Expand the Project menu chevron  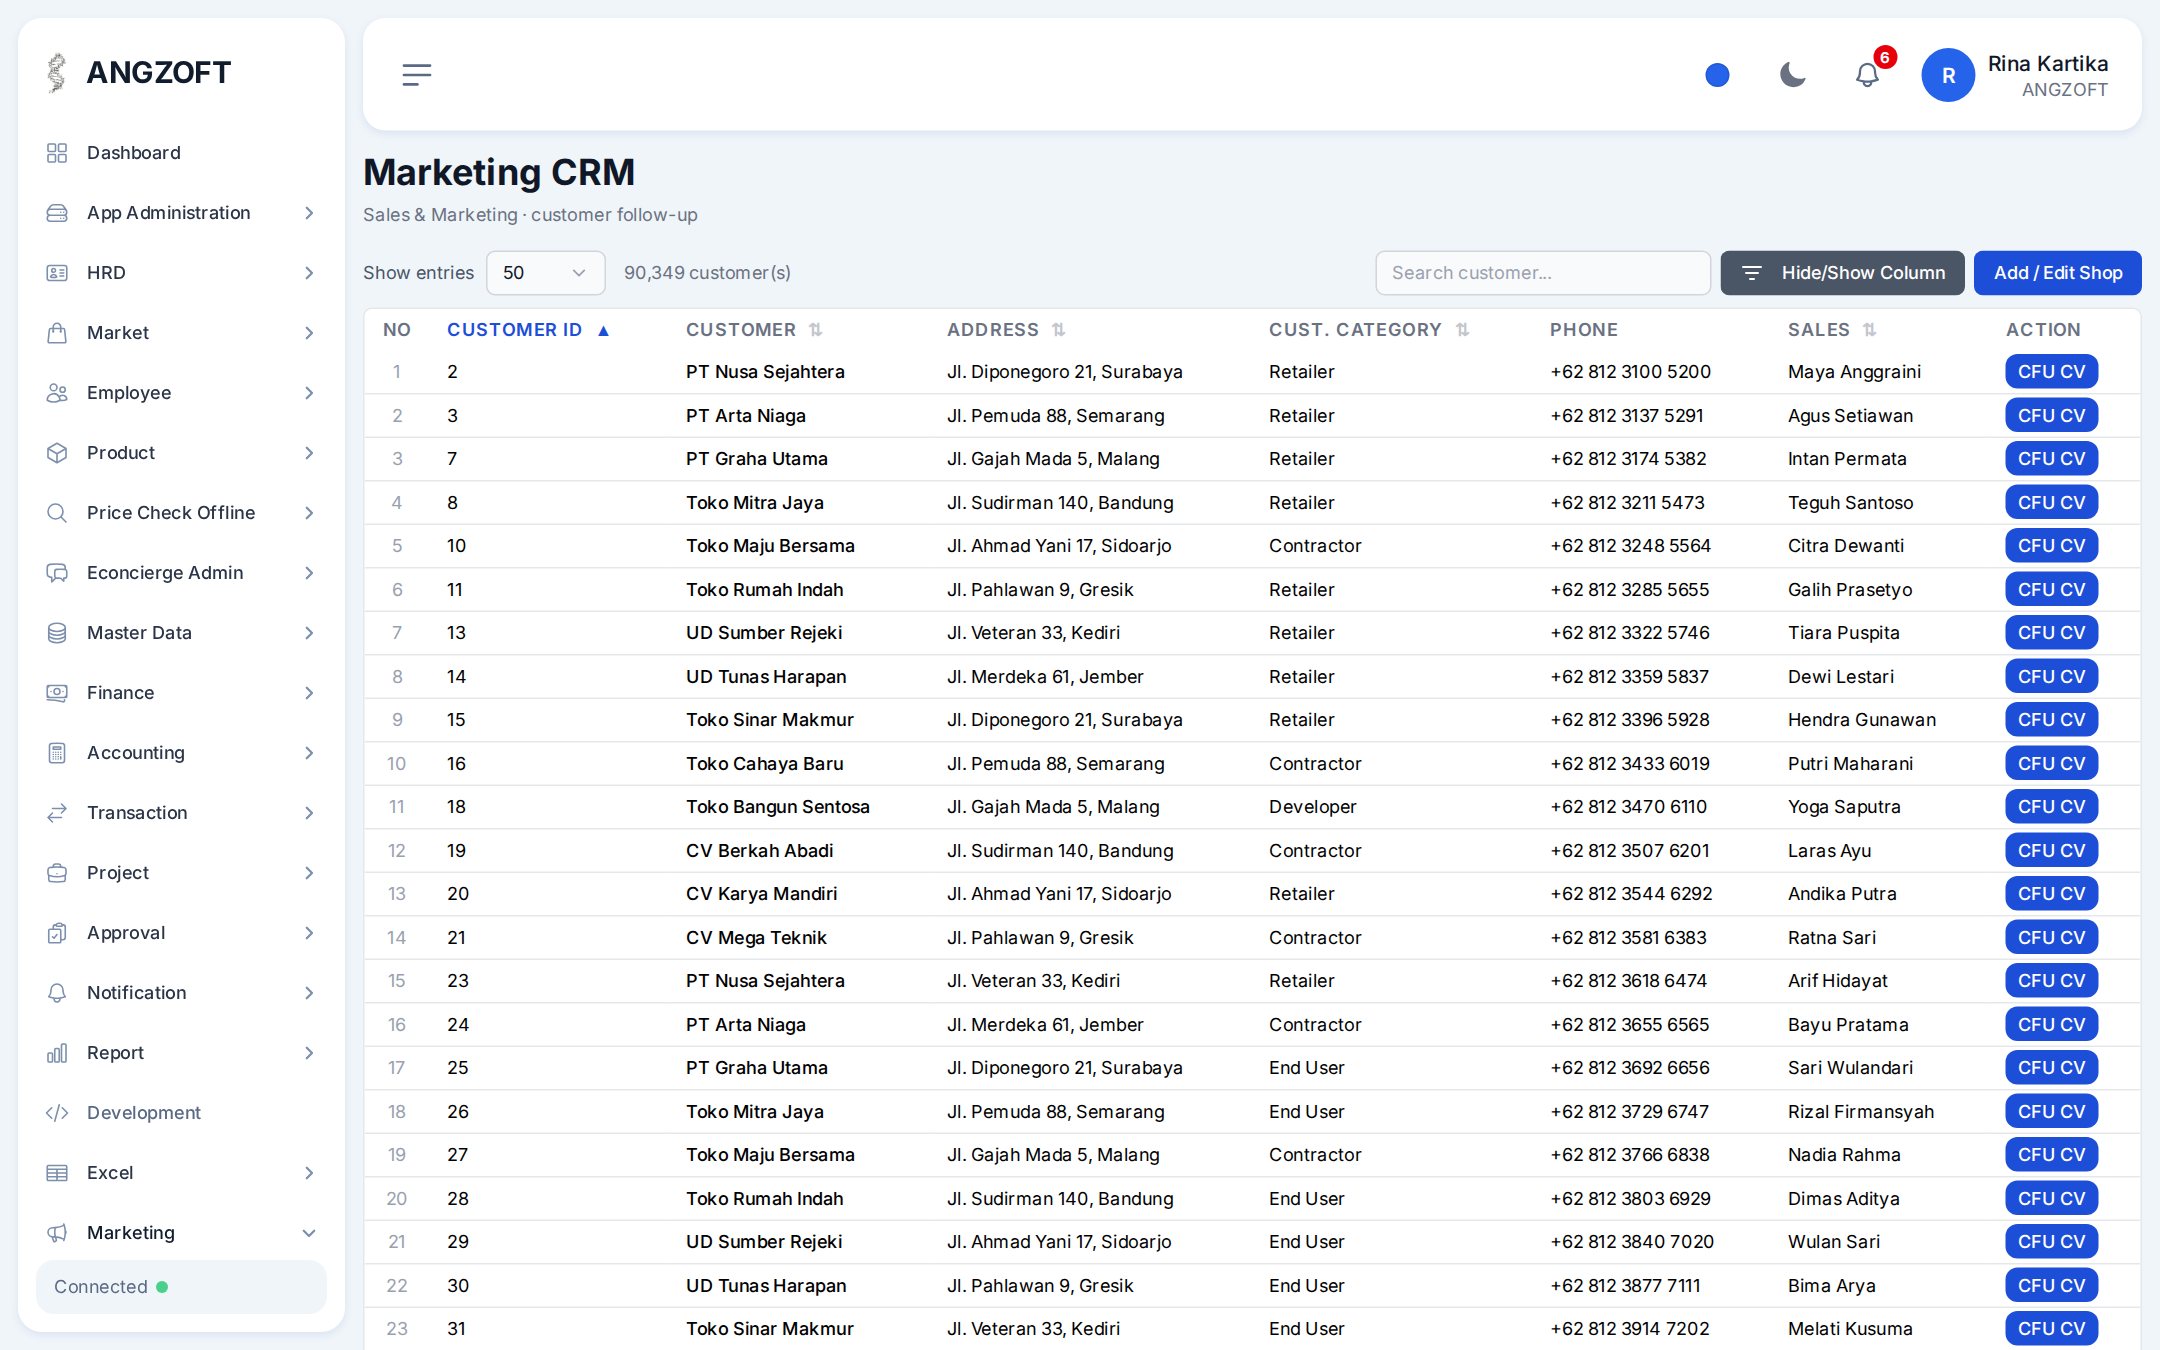pyautogui.click(x=309, y=873)
